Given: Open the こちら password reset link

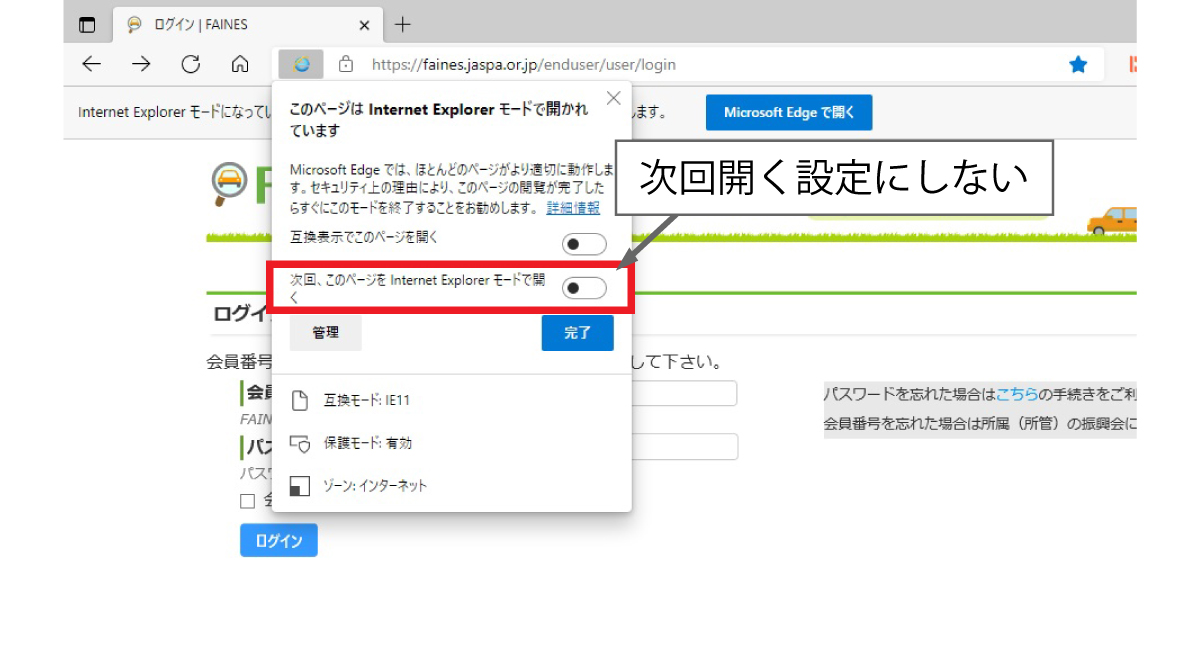Looking at the screenshot, I should (1016, 394).
